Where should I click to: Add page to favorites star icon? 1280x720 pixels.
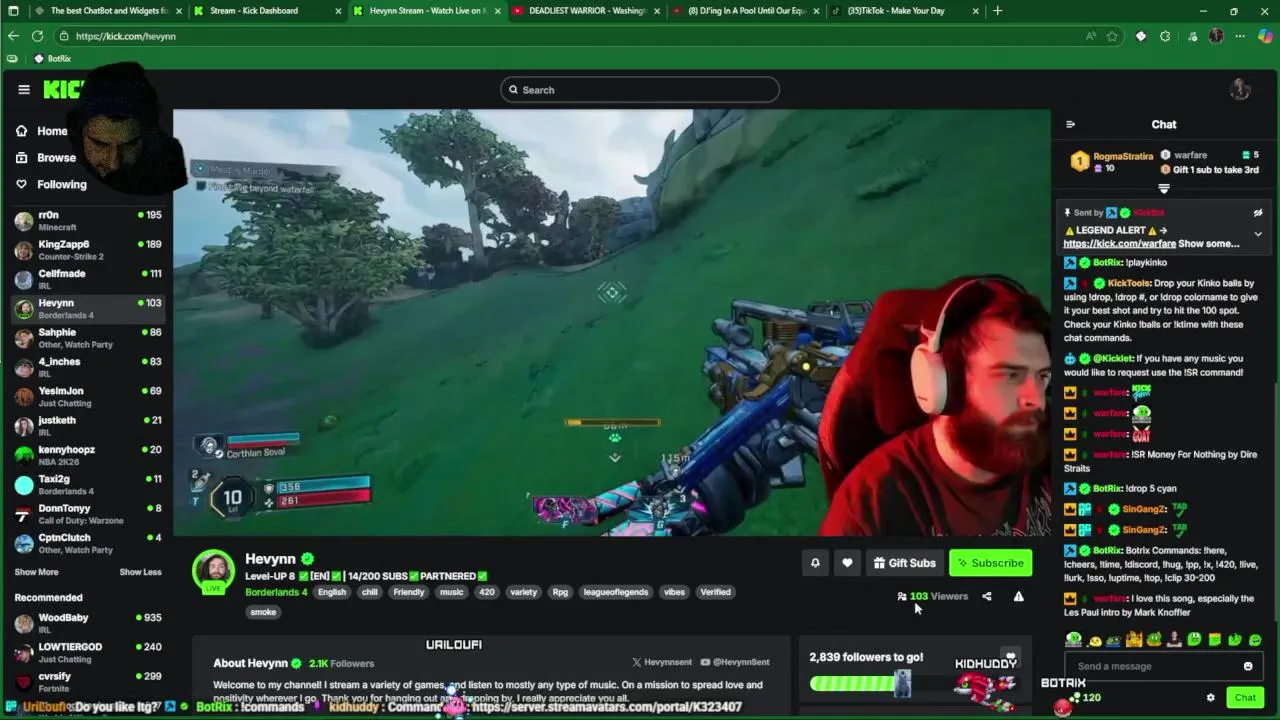pyautogui.click(x=1112, y=36)
